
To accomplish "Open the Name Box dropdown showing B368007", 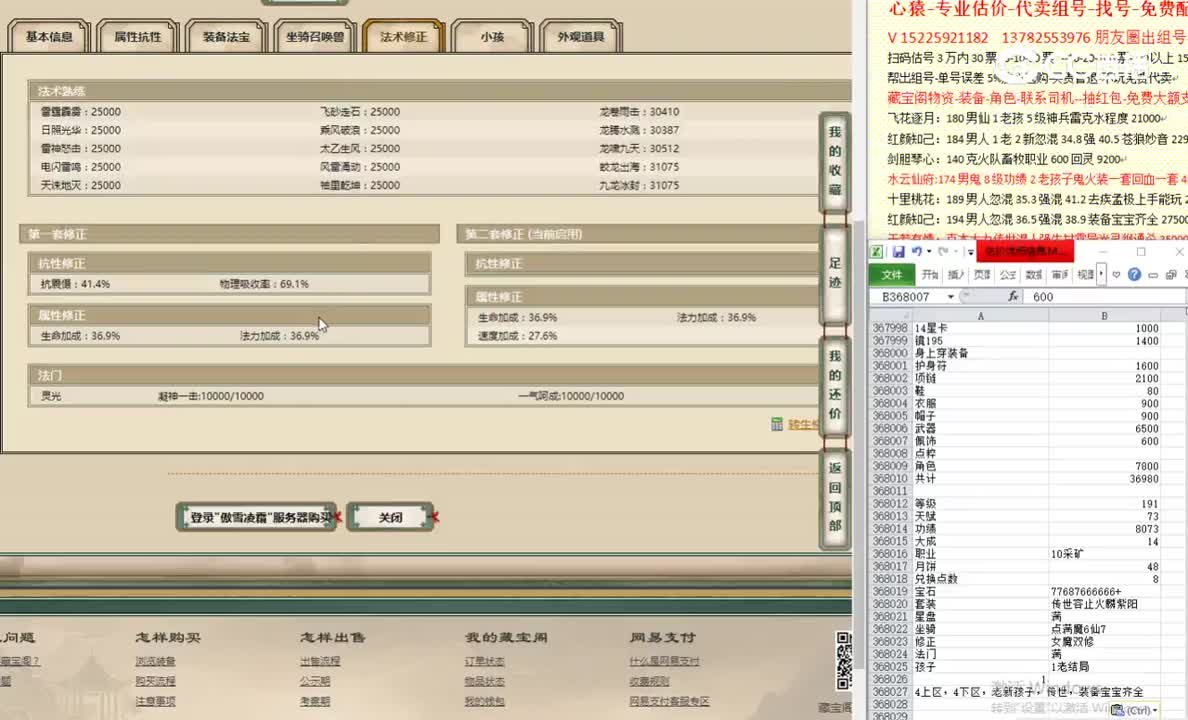I will click(950, 296).
